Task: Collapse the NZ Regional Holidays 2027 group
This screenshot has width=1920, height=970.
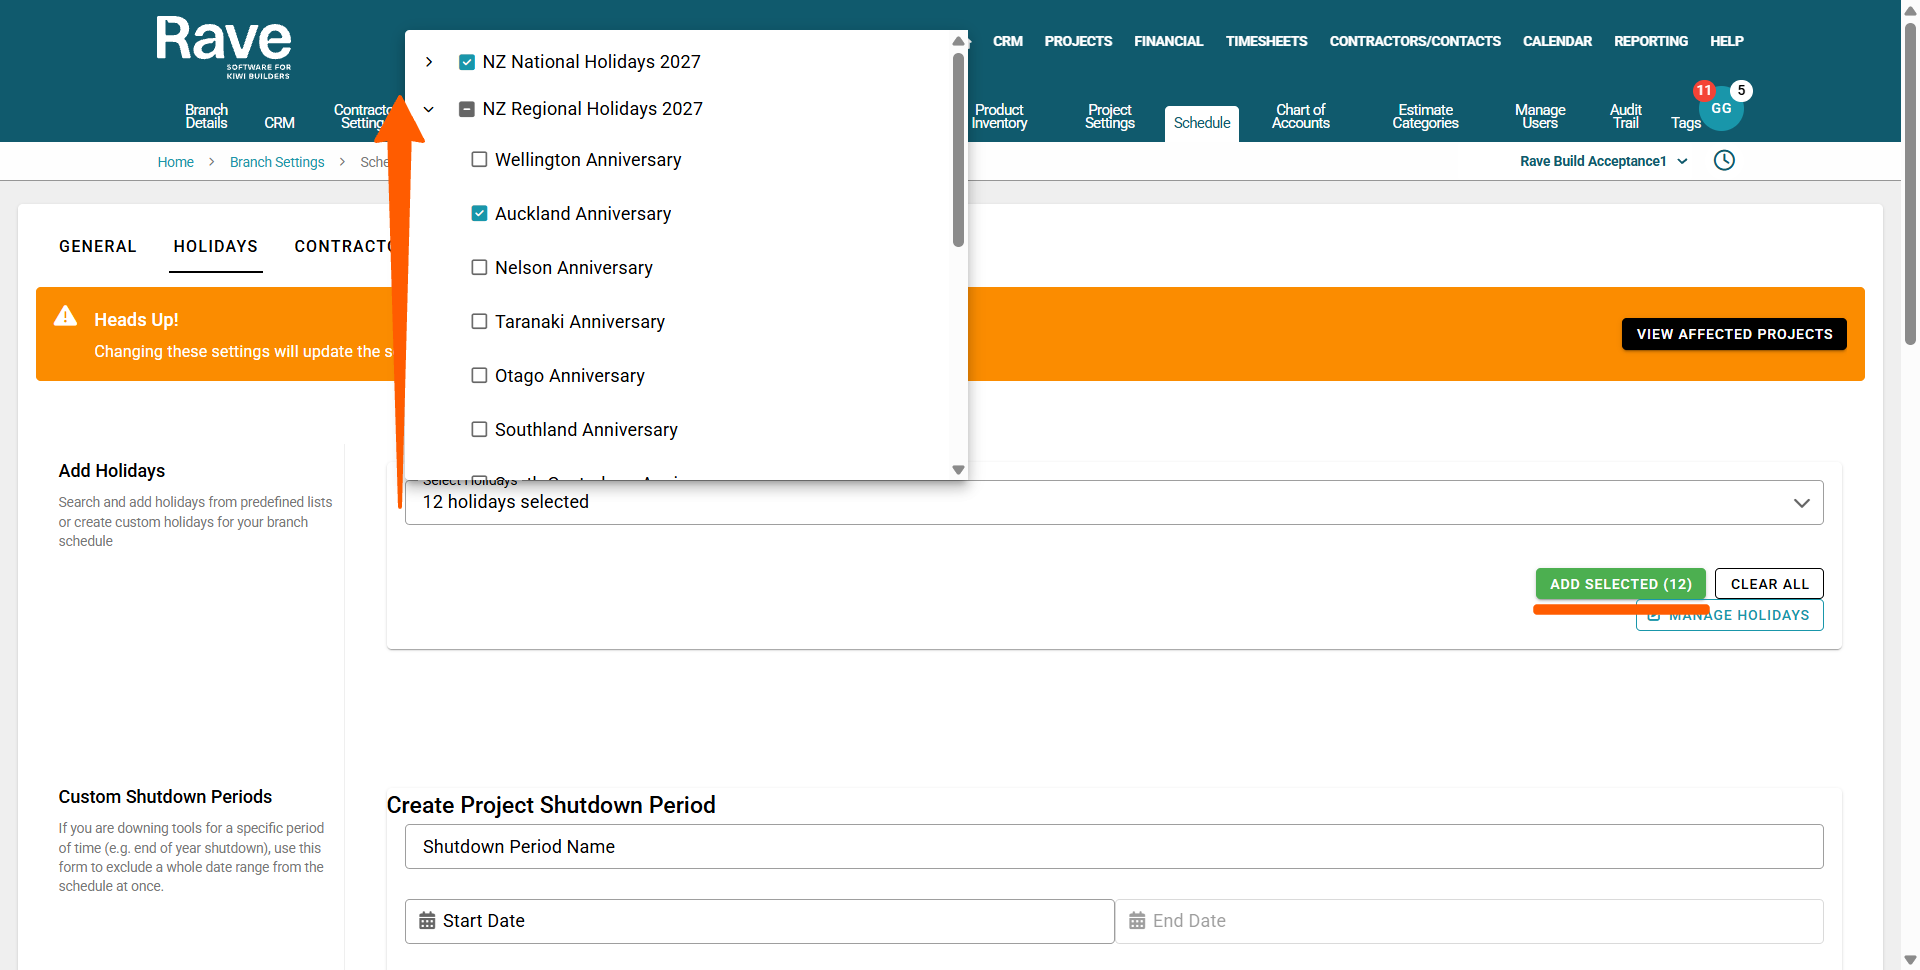Action: [429, 109]
